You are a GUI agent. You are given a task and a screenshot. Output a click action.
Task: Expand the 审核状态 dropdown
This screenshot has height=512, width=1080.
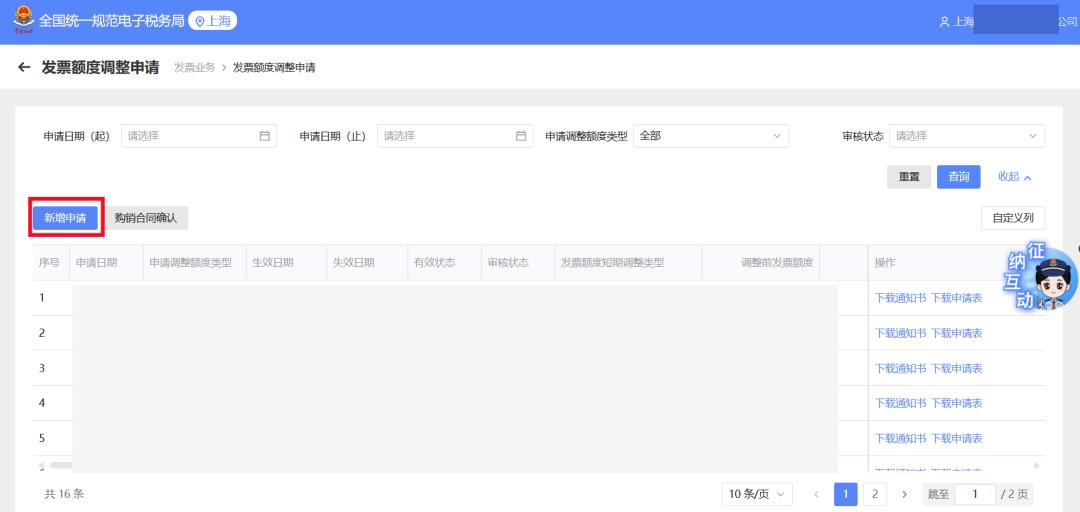pos(966,136)
